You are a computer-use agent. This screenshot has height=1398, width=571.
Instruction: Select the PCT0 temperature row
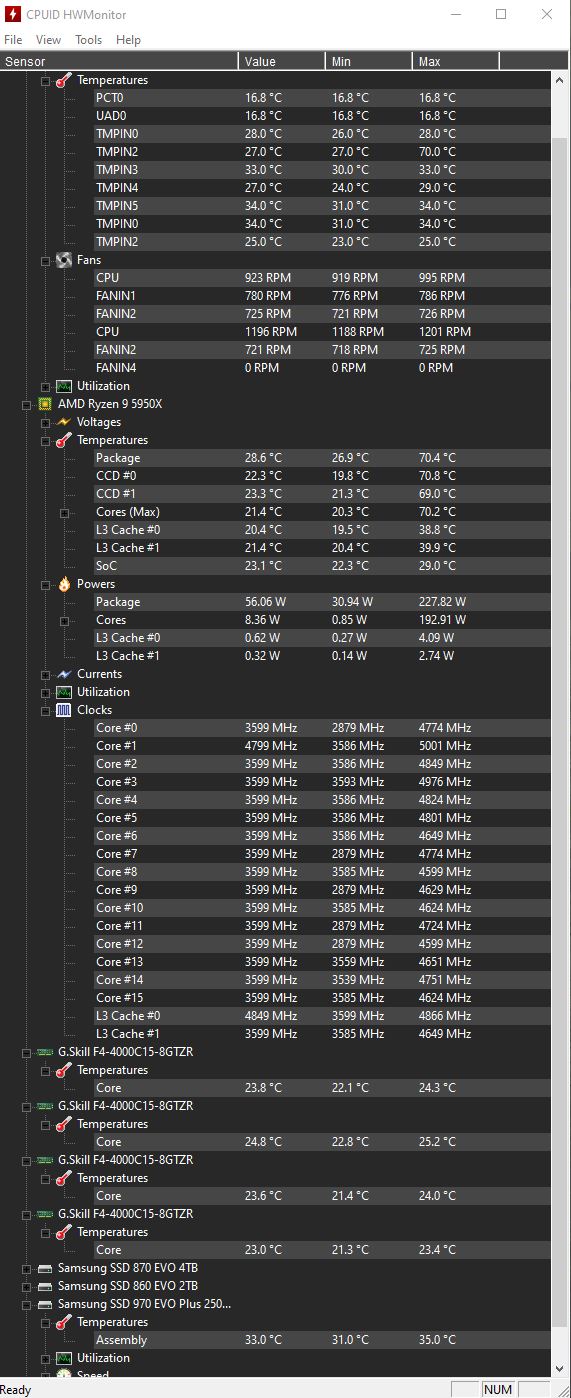point(321,98)
